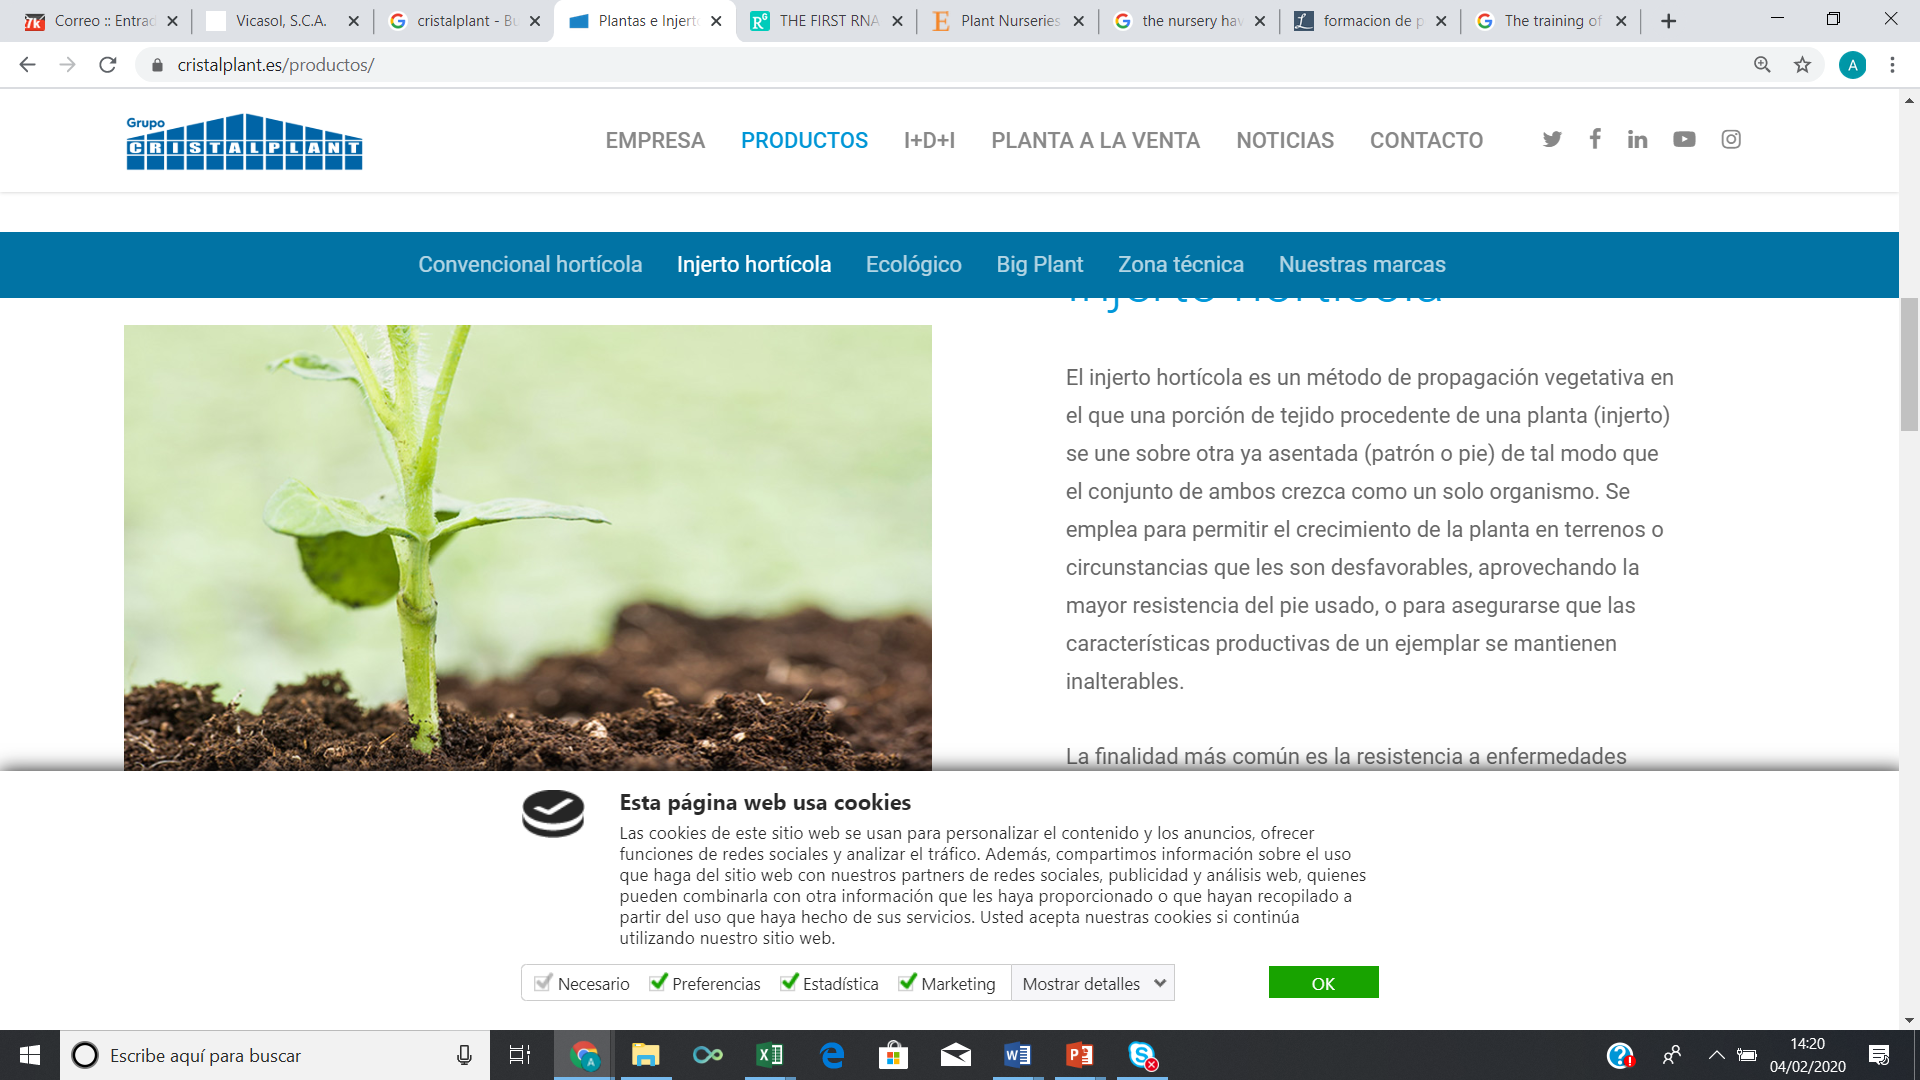Open the Twitter social icon
The height and width of the screenshot is (1080, 1920).
(1551, 140)
